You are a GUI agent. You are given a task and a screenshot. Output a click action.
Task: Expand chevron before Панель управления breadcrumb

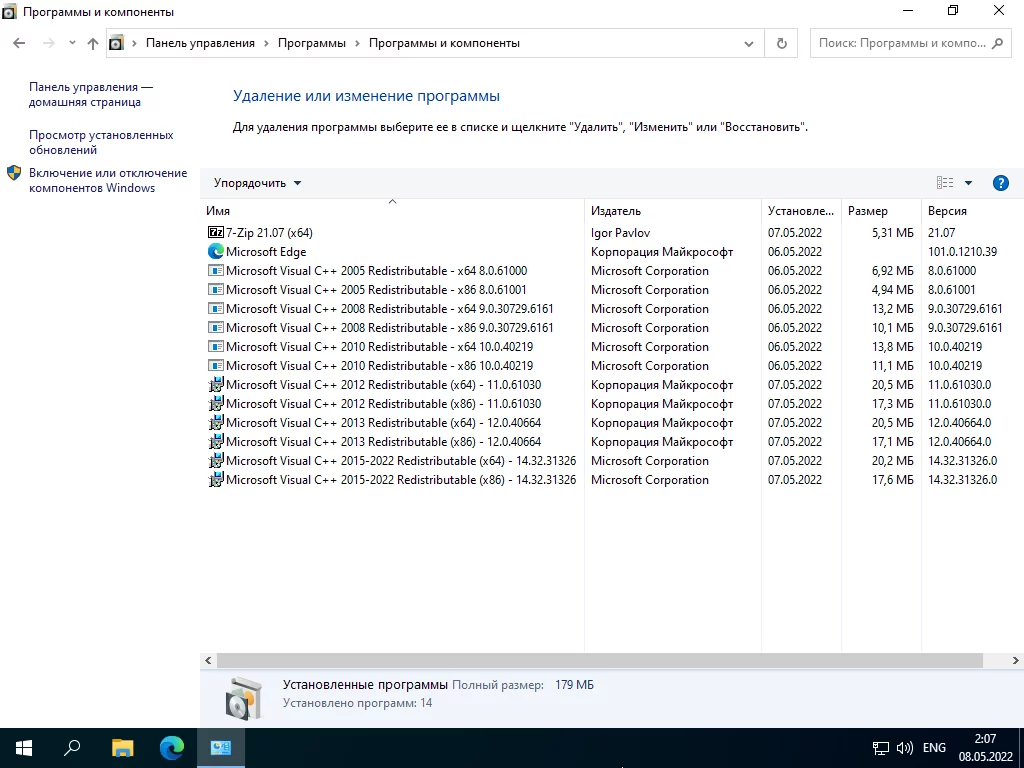point(135,43)
